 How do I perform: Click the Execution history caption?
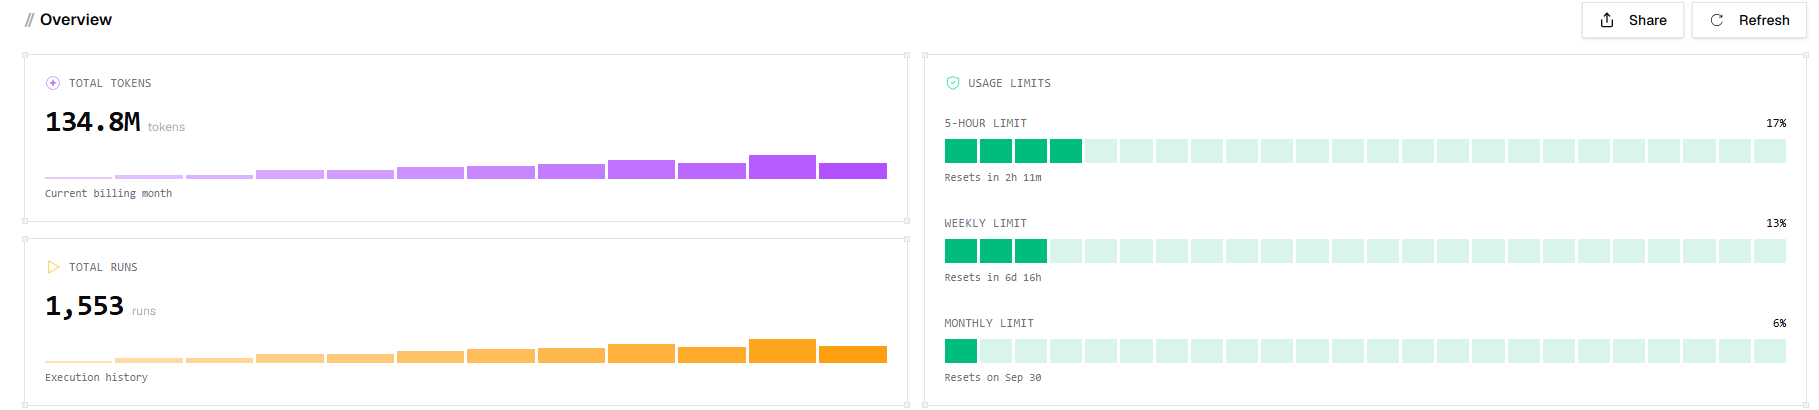click(96, 377)
